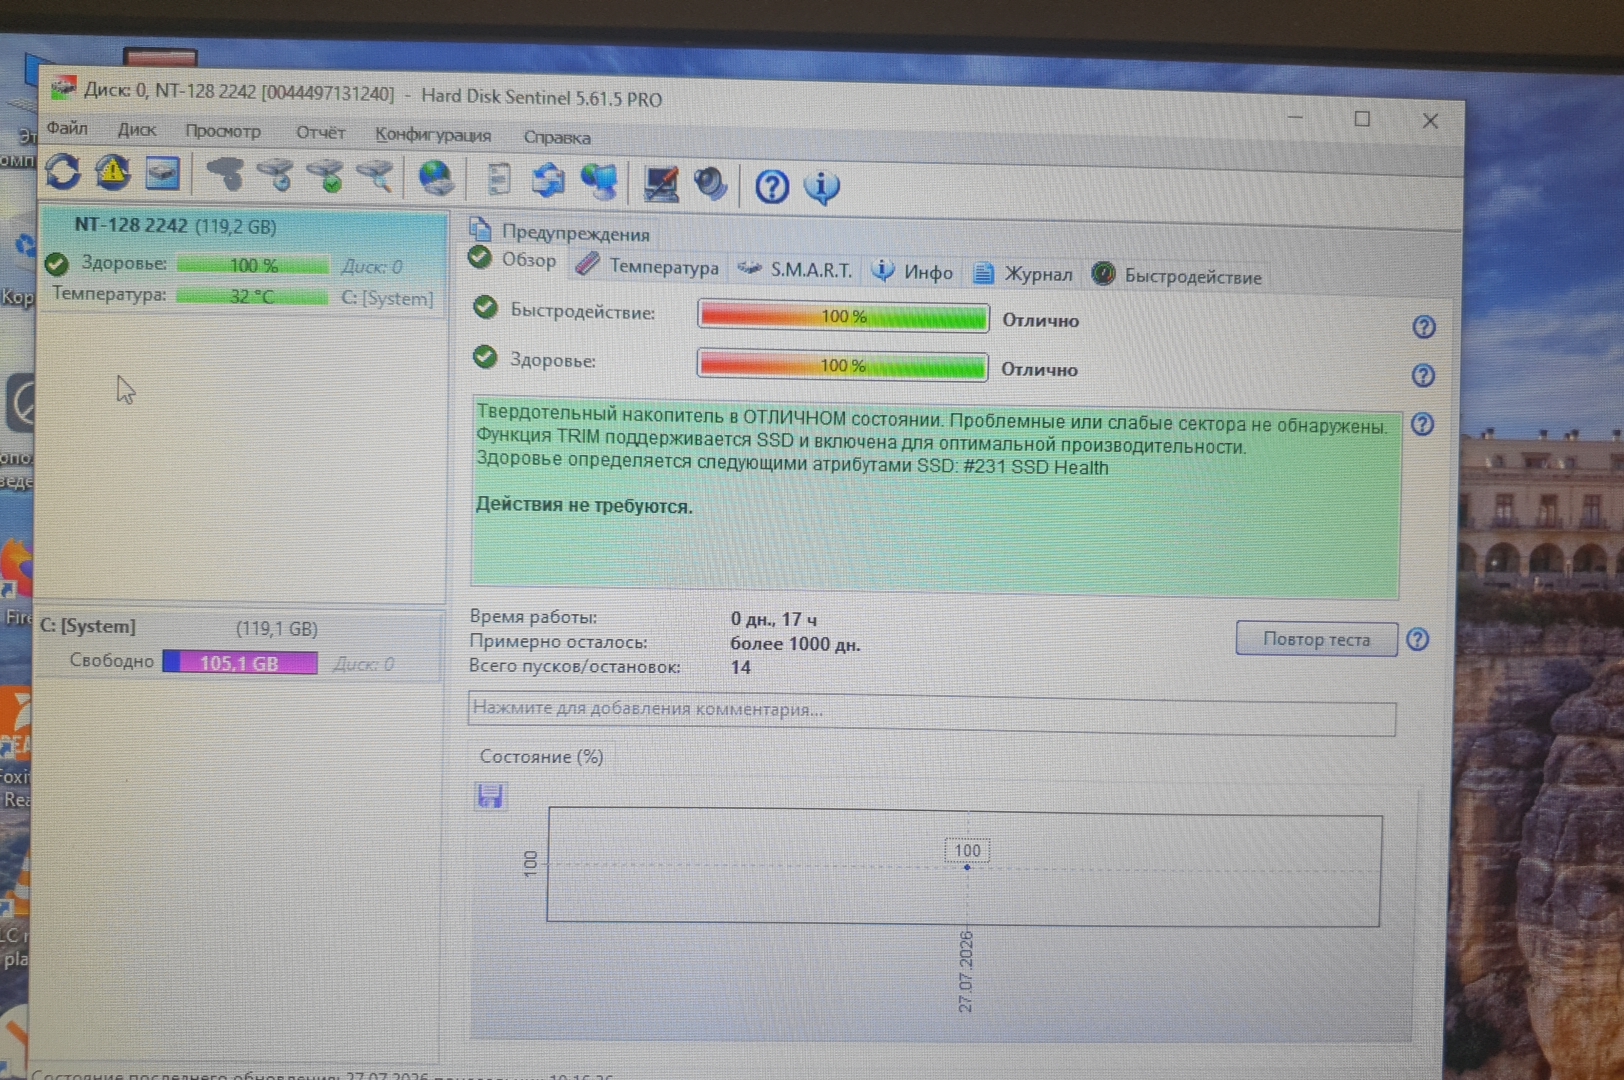Click the disk with clock toolbar icon
The width and height of the screenshot is (1624, 1080).
pos(275,175)
